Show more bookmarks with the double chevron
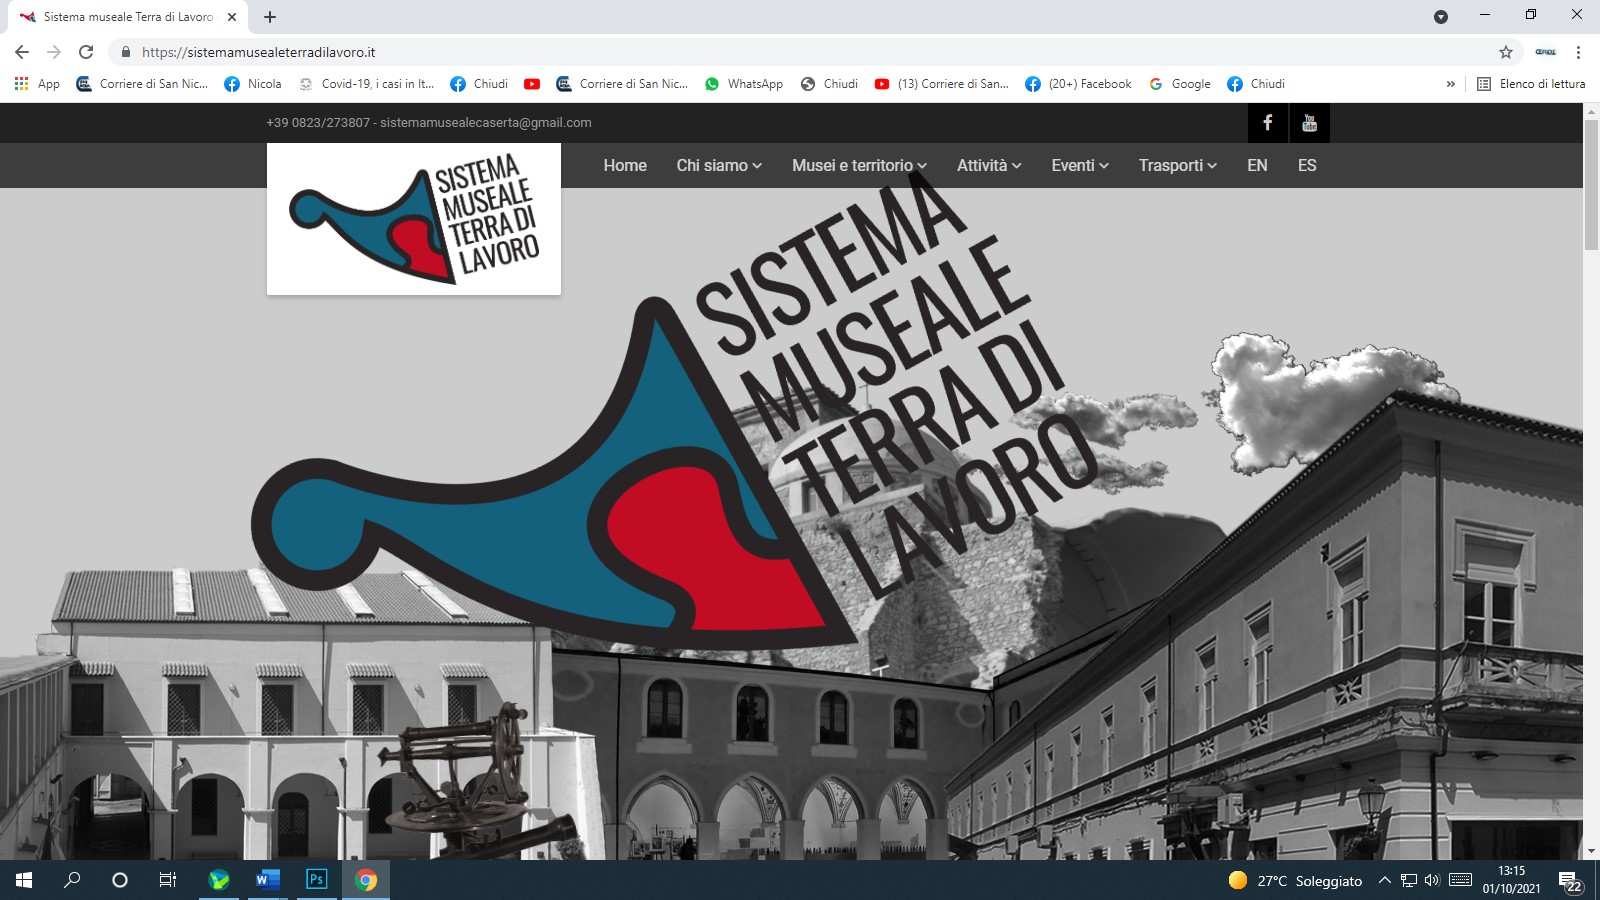 (1450, 84)
